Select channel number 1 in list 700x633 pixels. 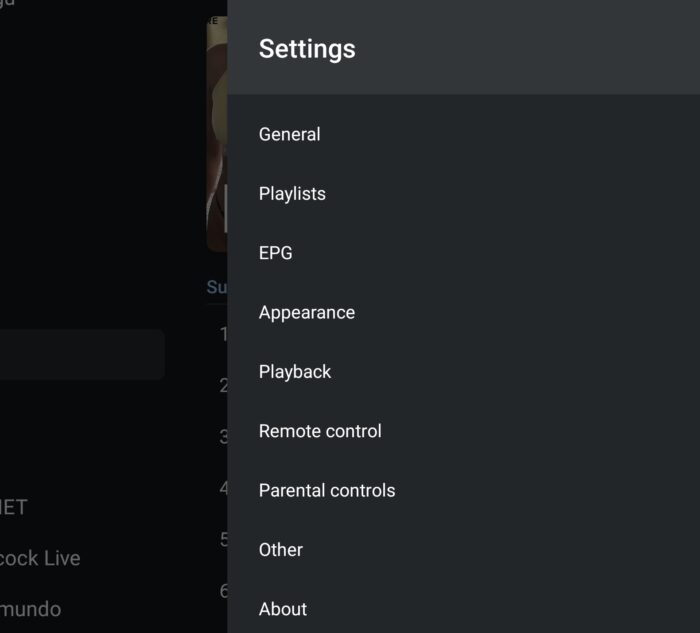pos(222,334)
